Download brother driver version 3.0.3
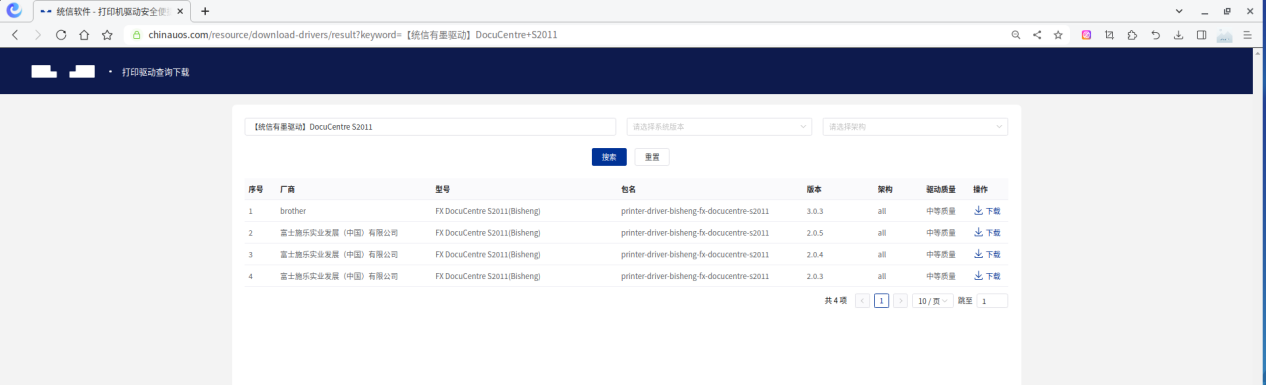 987,211
